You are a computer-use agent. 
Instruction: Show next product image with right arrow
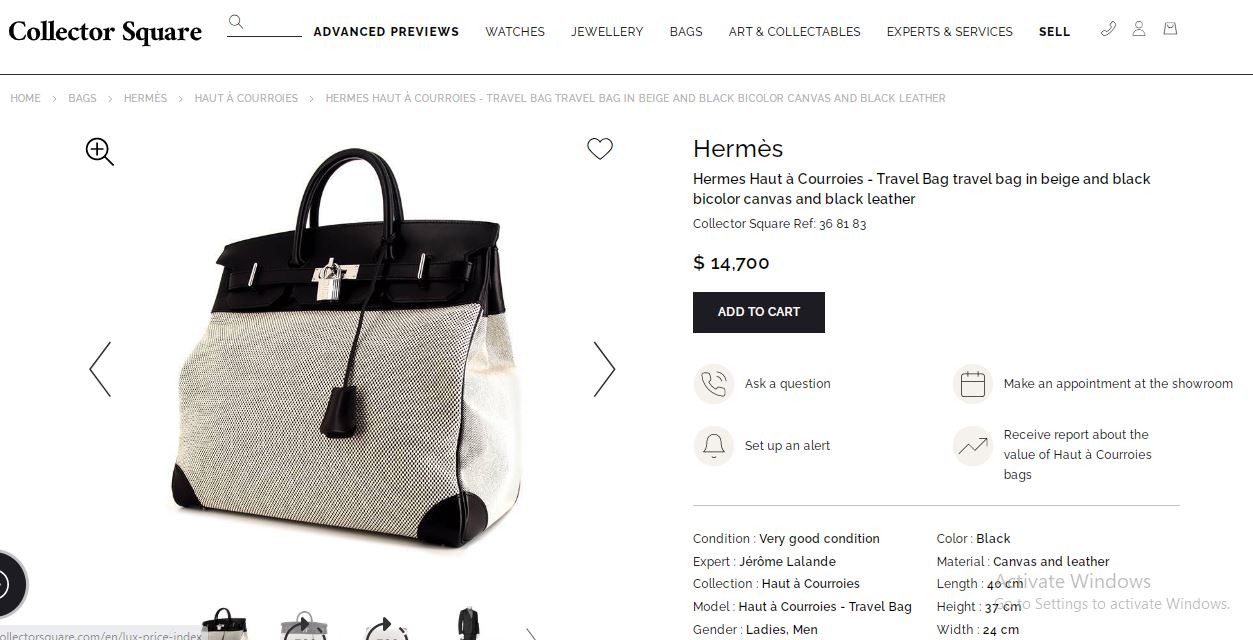(604, 369)
